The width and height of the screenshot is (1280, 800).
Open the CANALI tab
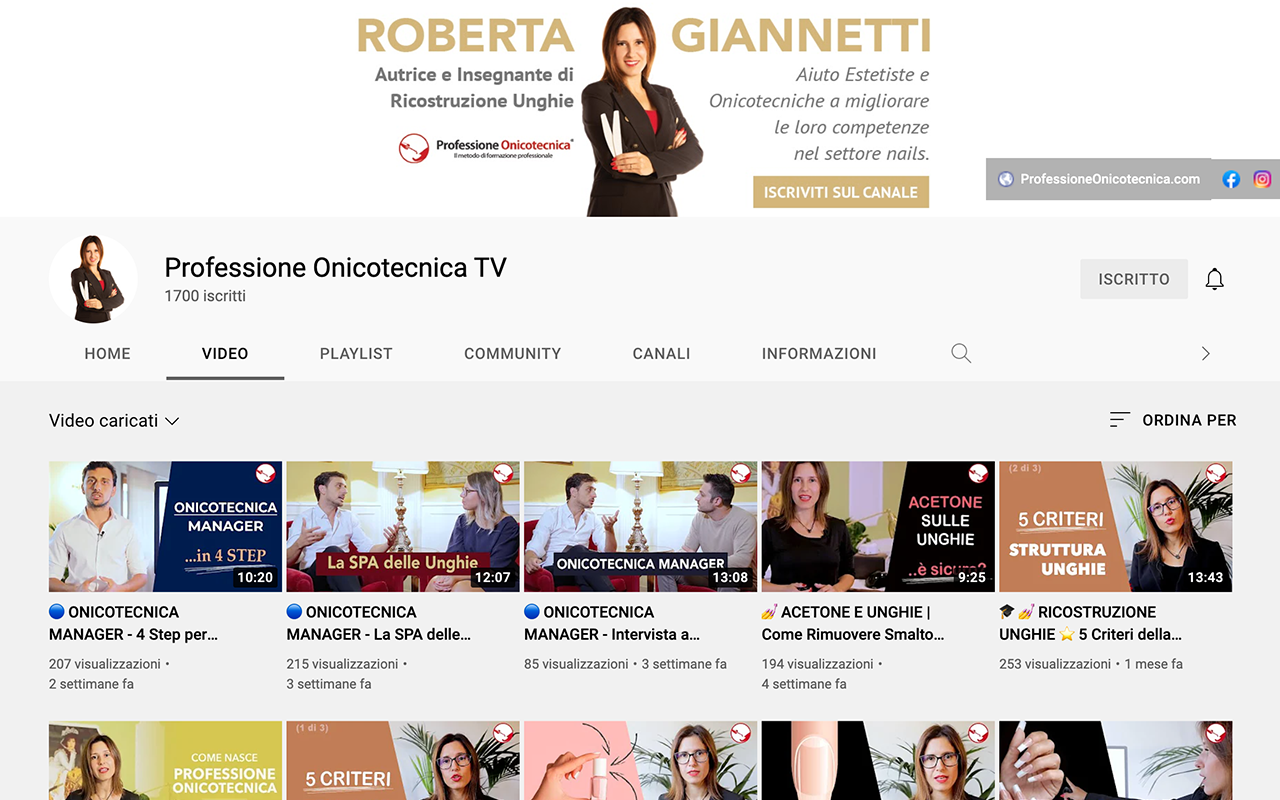coord(661,353)
